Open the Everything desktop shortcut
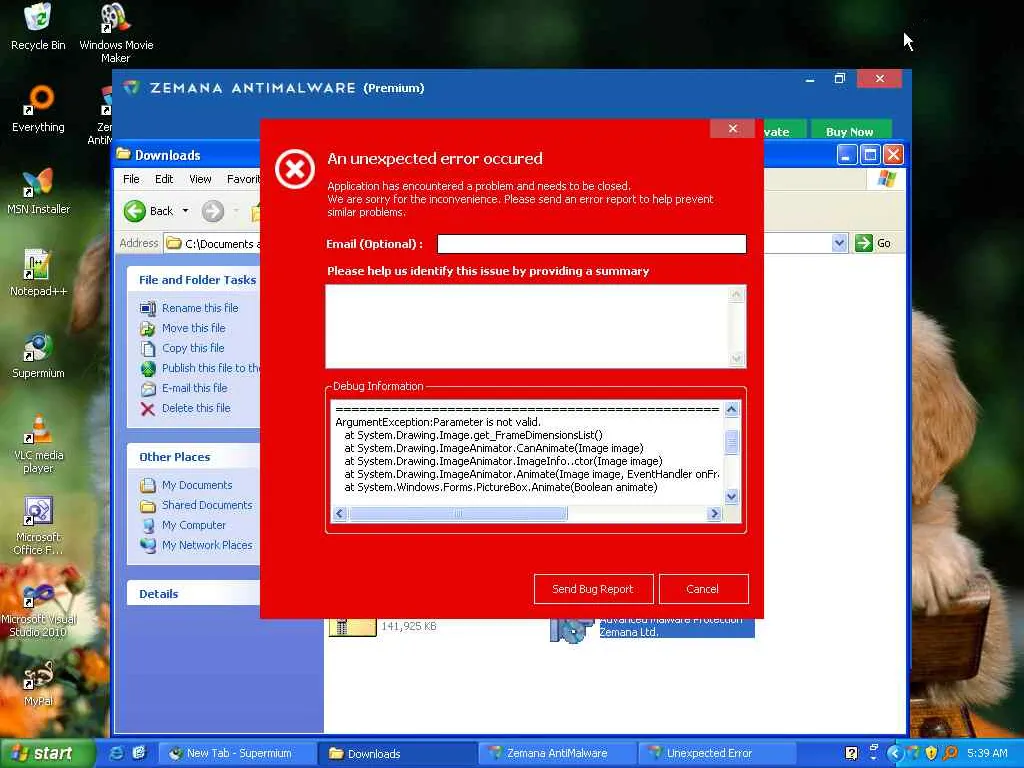Screen dimensions: 1024x768 coord(38,108)
